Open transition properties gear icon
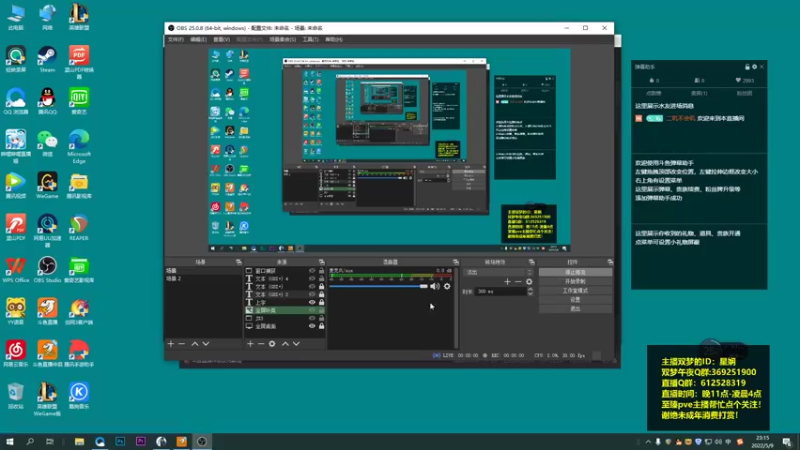Image resolution: width=800 pixels, height=450 pixels. 529,282
